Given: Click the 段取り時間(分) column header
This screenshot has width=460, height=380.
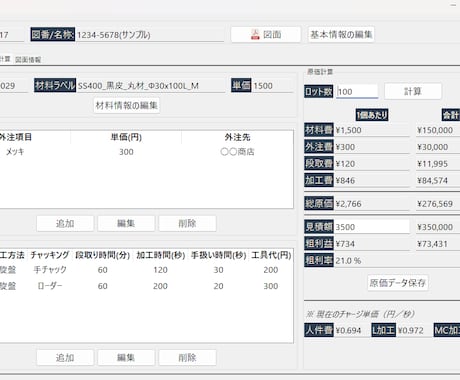Looking at the screenshot, I should tap(102, 255).
